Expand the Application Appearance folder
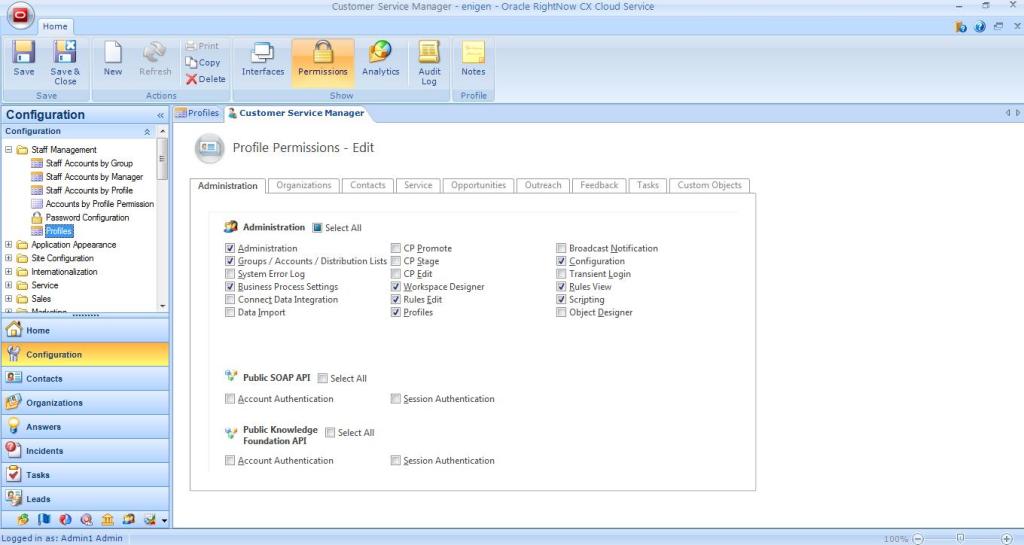Image resolution: width=1024 pixels, height=545 pixels. (9, 245)
